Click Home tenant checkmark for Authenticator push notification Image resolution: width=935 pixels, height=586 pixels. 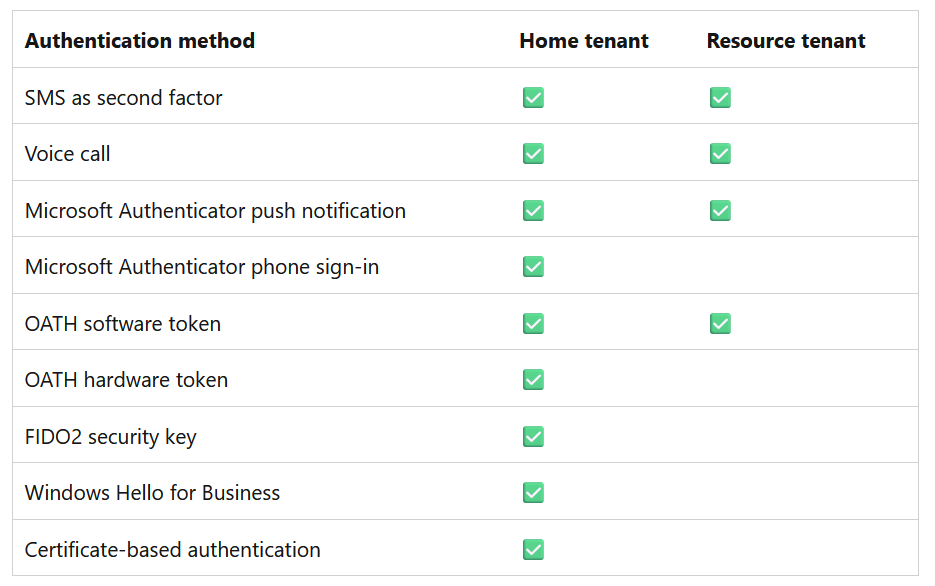point(533,210)
